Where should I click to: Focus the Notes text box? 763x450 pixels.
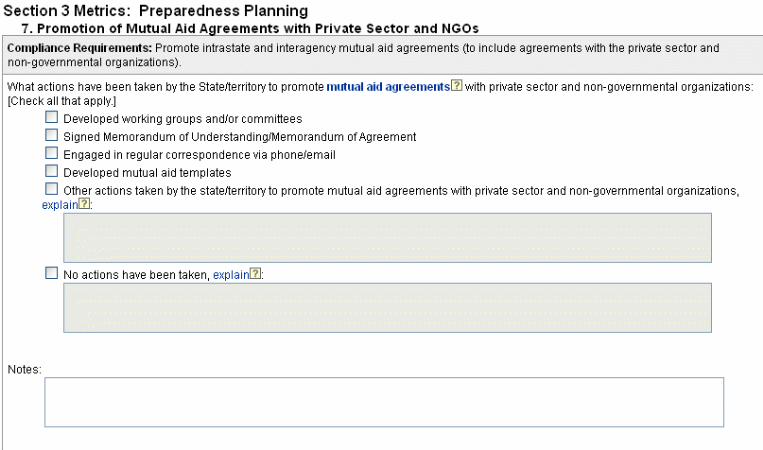383,401
